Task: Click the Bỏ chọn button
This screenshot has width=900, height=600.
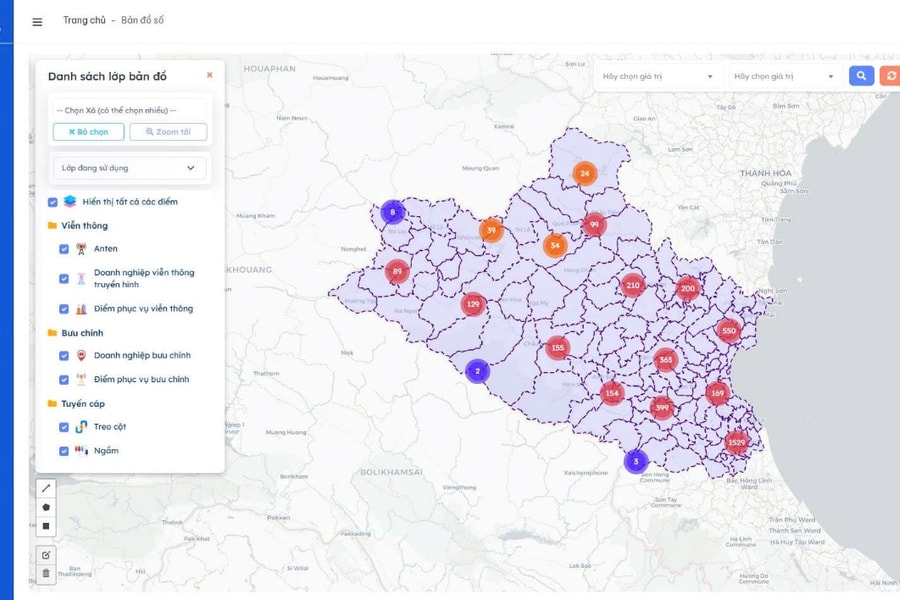Action: pos(88,132)
